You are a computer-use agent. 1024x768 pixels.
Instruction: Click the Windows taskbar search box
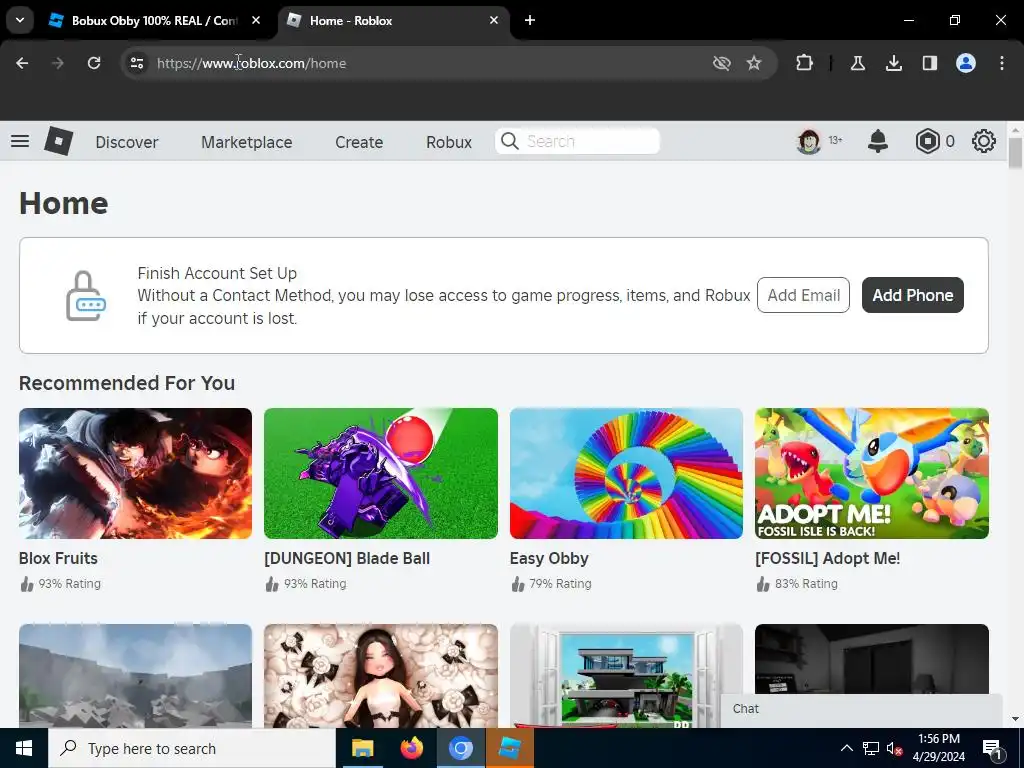point(192,748)
